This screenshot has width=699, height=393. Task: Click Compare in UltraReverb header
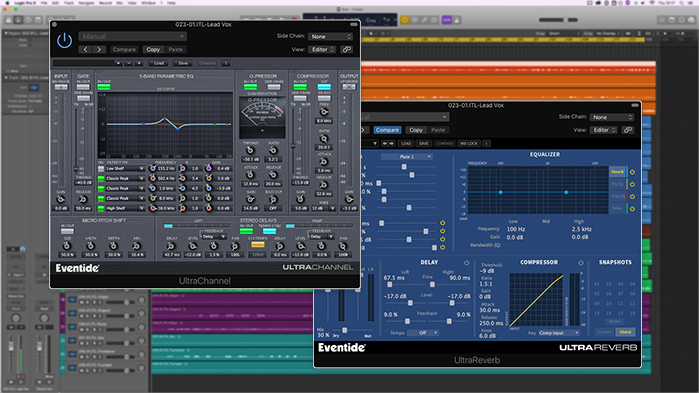(387, 130)
